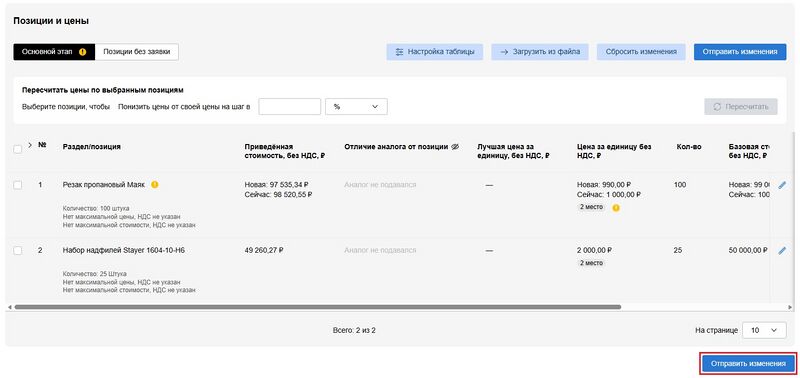Click pencil edit icon for Резак пропановый Маяк

point(782,186)
